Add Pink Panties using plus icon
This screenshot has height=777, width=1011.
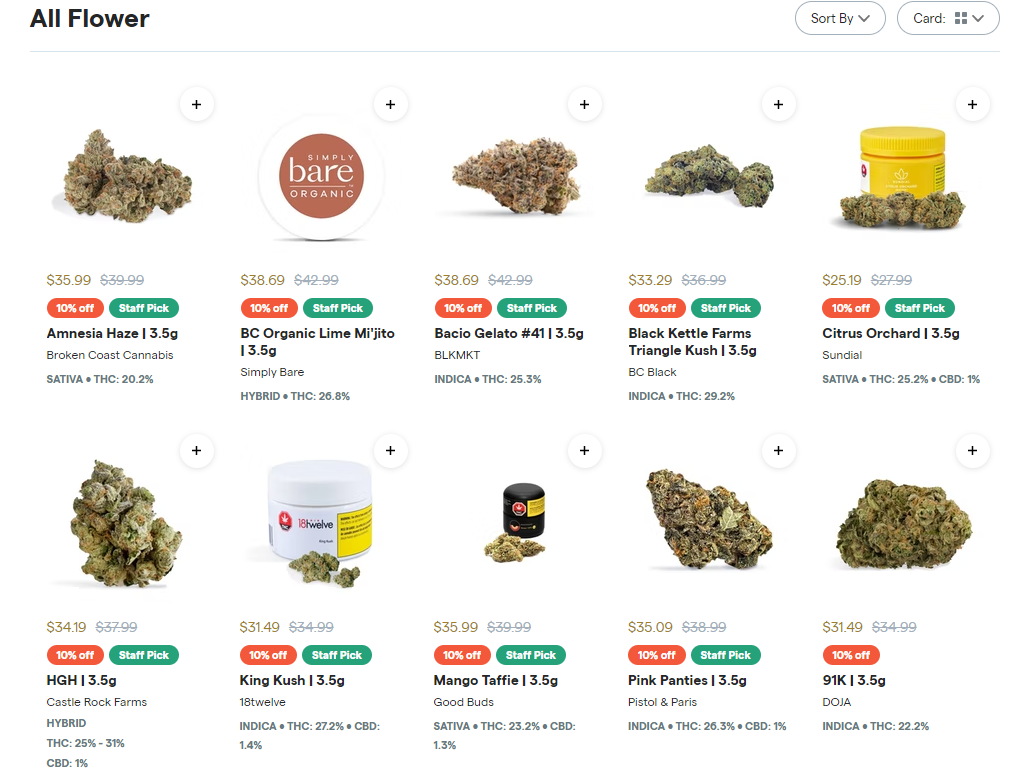point(779,451)
